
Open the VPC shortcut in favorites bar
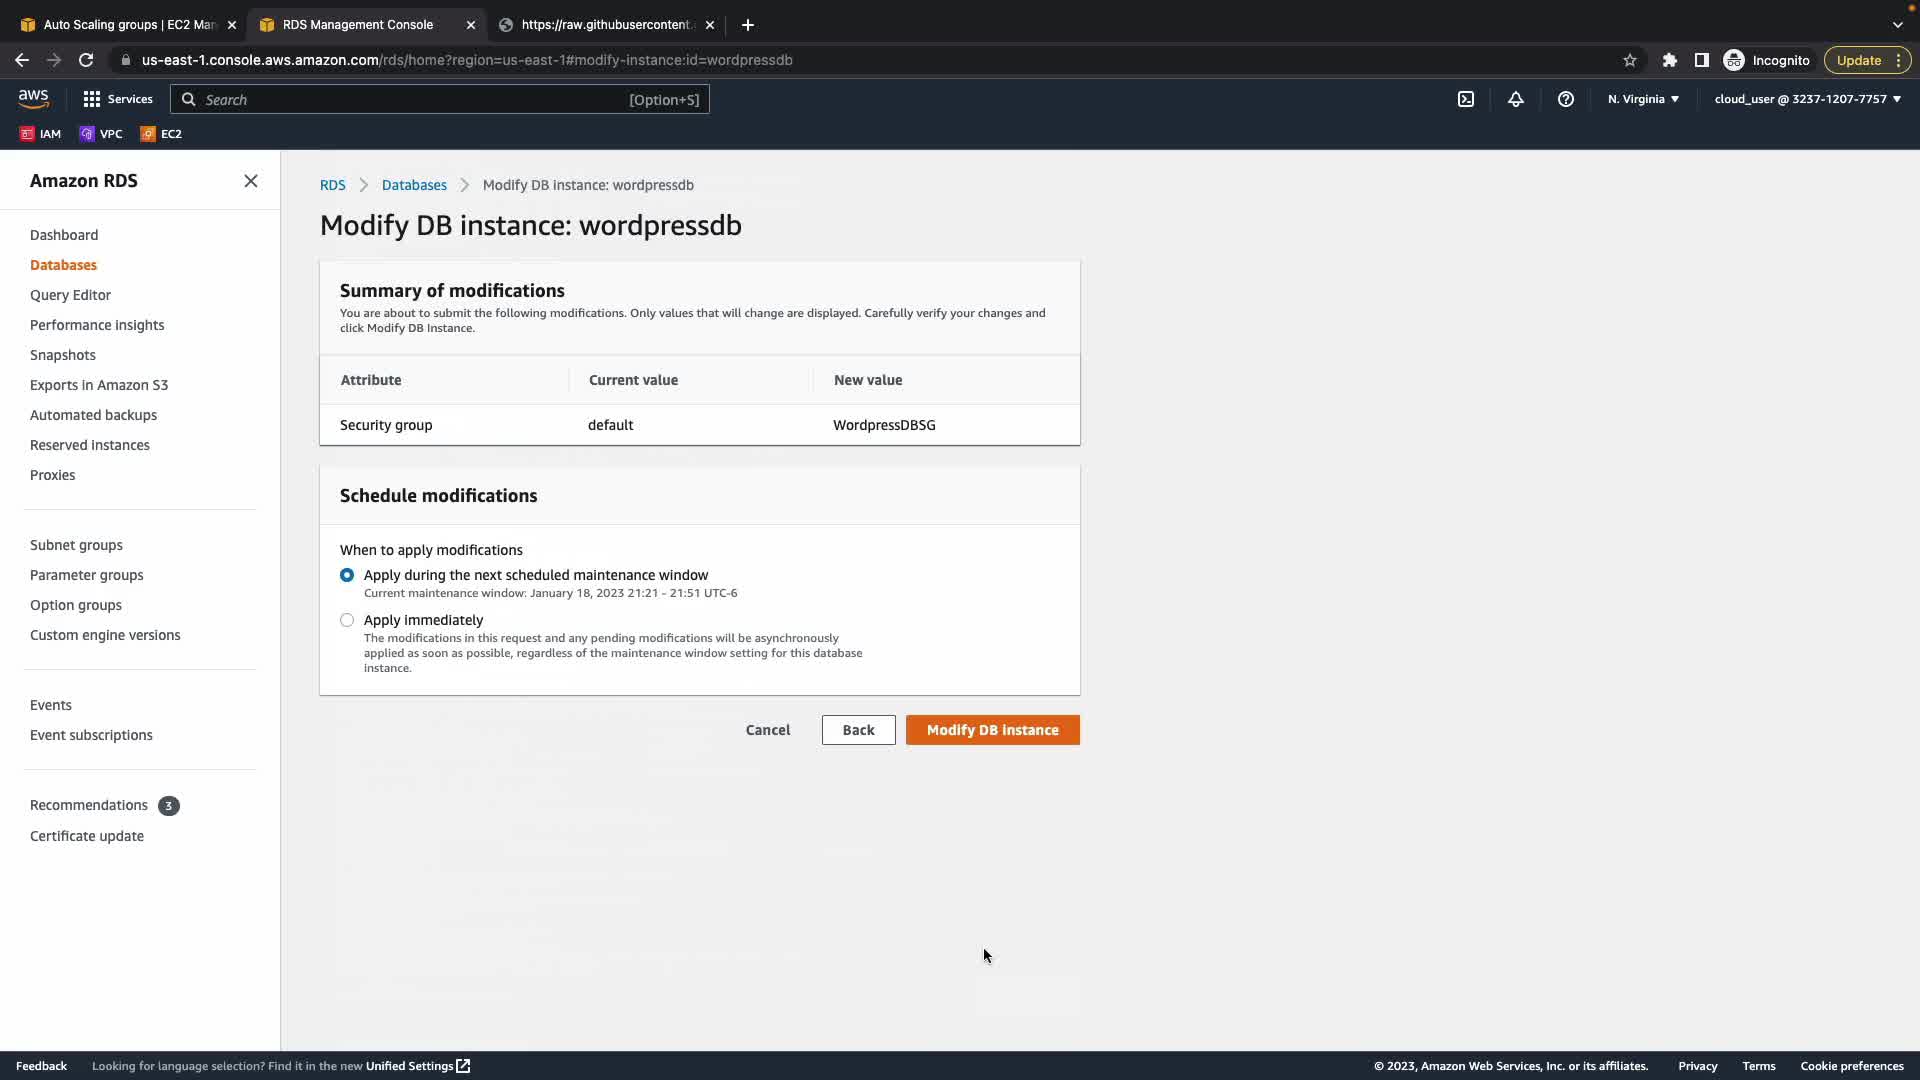[101, 134]
